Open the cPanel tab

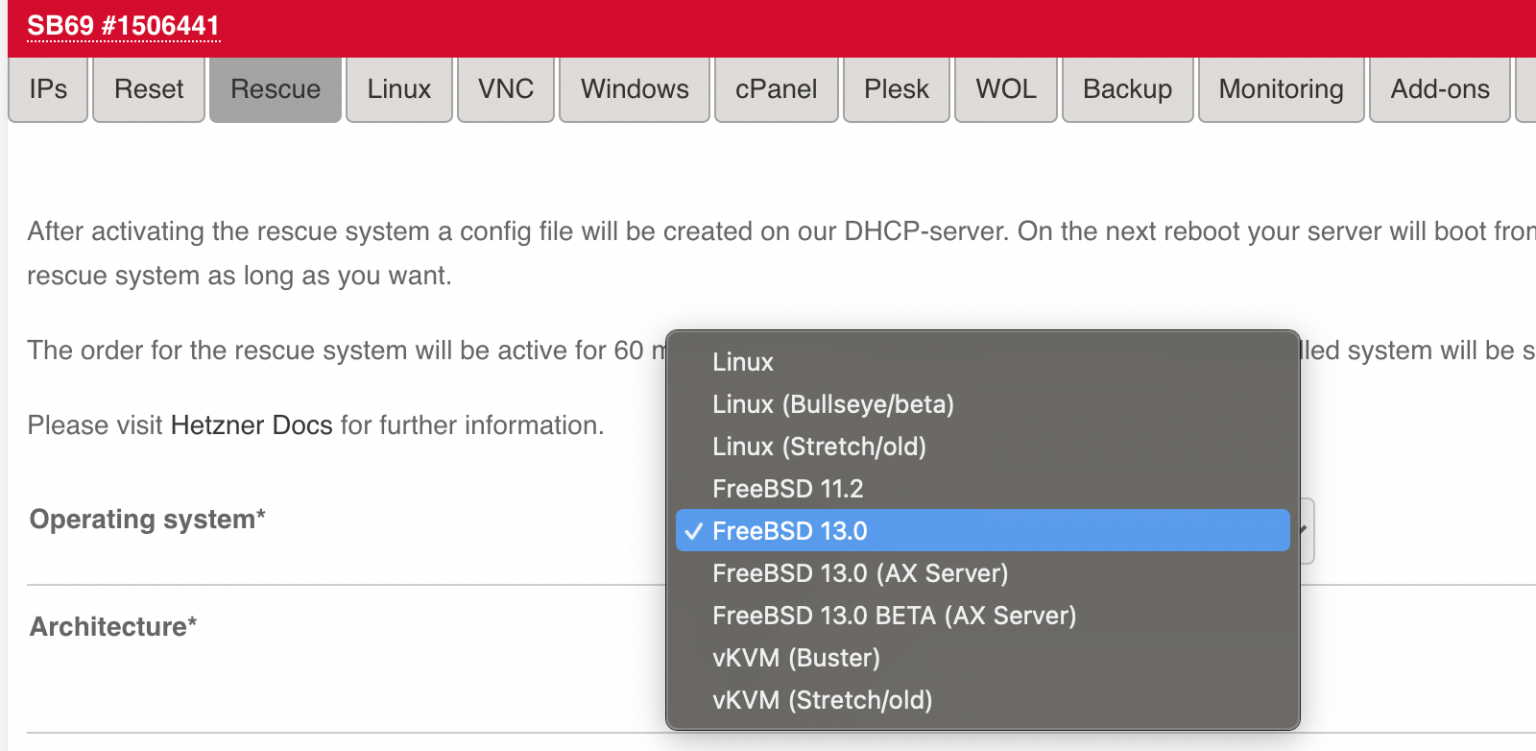pos(776,89)
